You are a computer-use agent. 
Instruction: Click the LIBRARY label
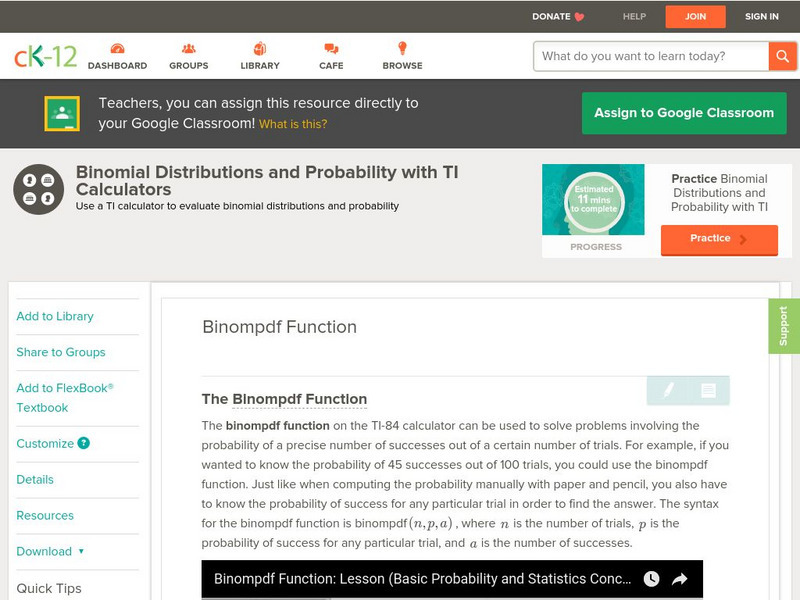coord(260,66)
